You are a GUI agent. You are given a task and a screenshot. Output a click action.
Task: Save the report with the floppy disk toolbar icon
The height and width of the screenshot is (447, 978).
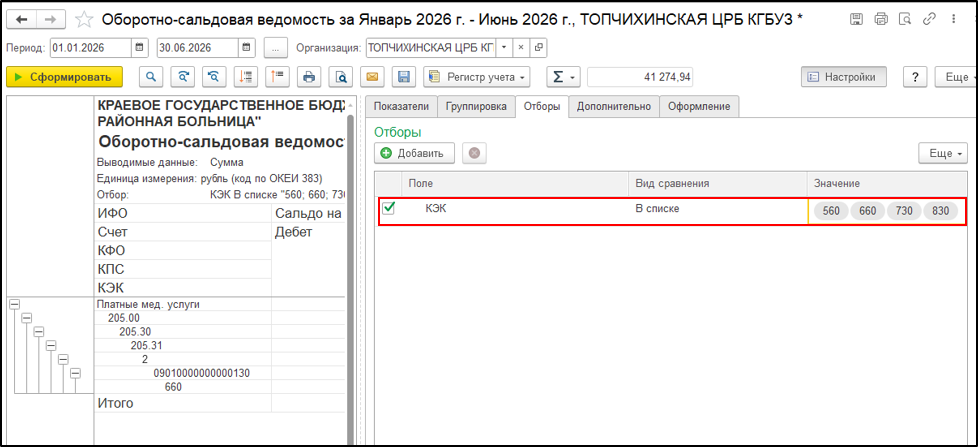(404, 77)
